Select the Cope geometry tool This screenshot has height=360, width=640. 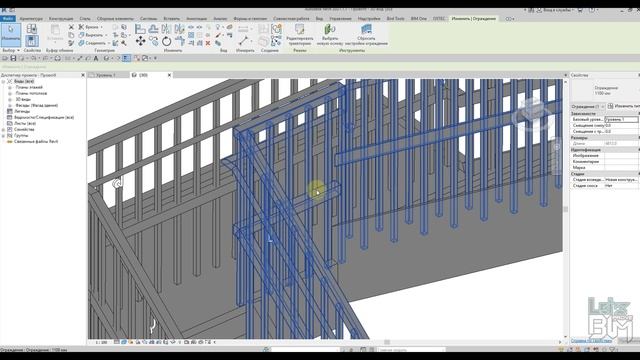[x=89, y=27]
